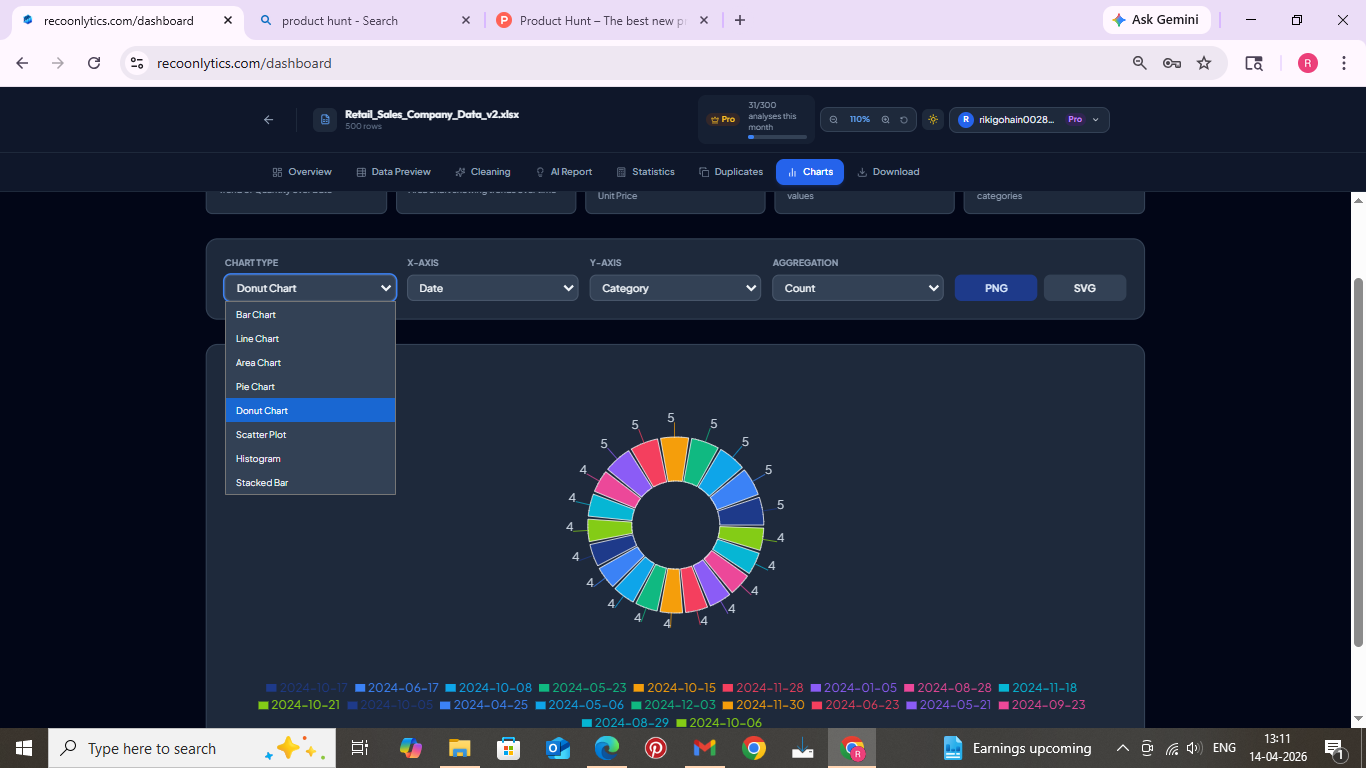Click the Ask Gemini button
The image size is (1366, 768).
point(1156,20)
